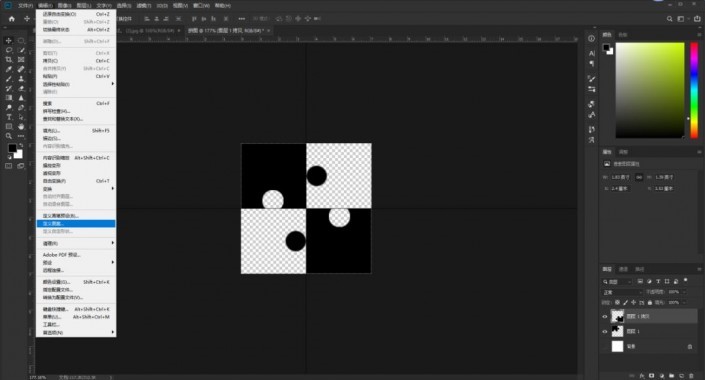Swap foreground and background colors icon
The image size is (705, 380).
point(21,145)
